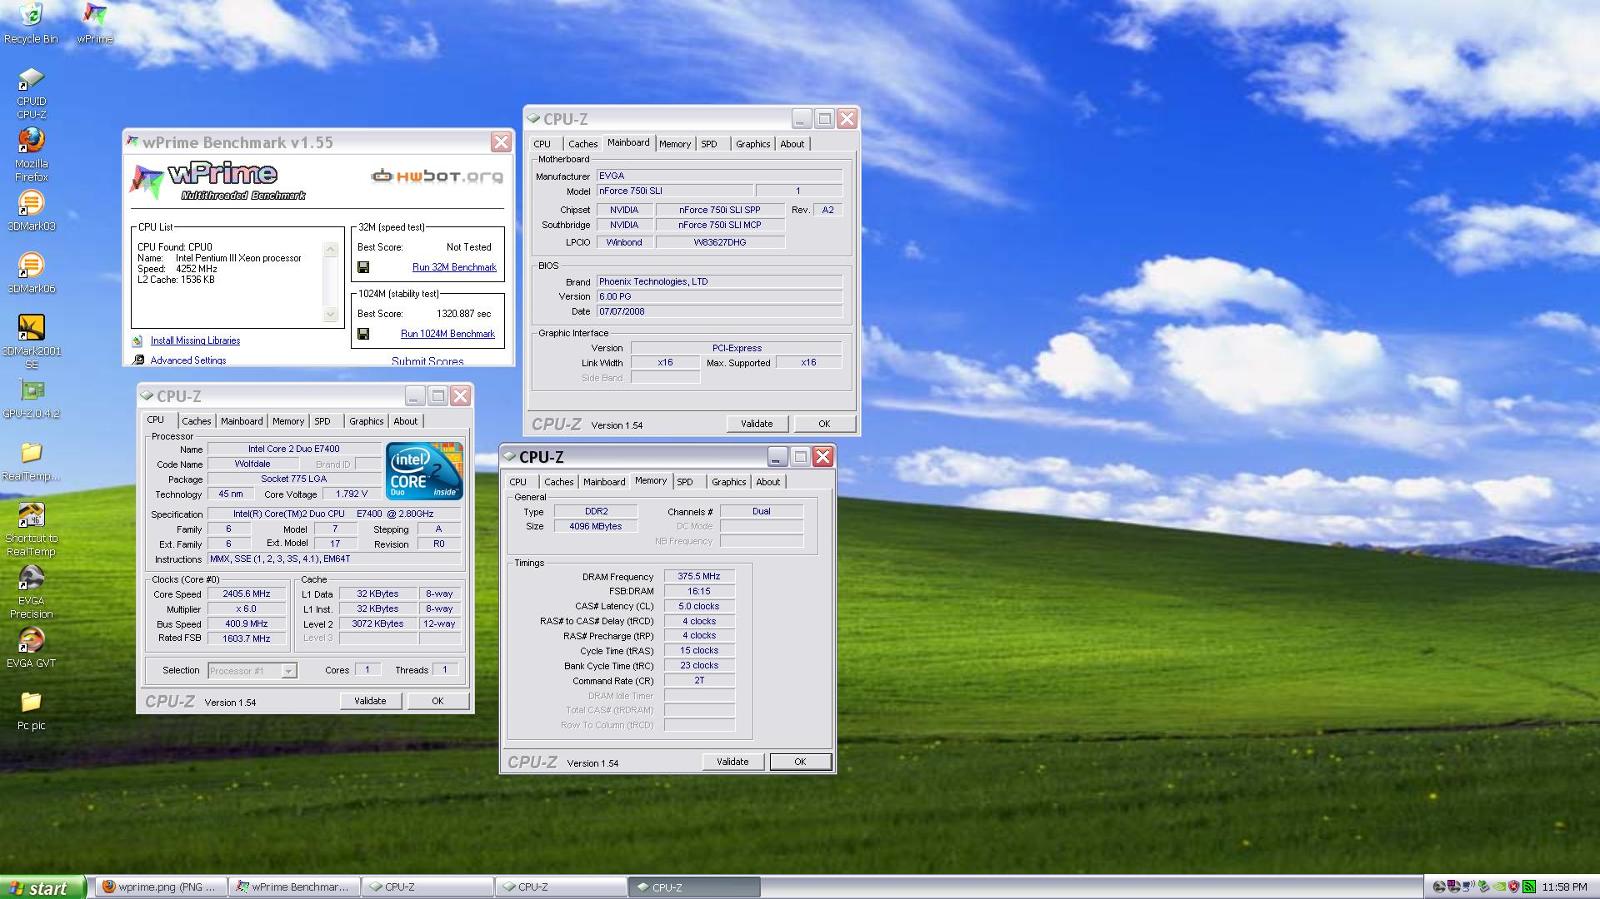Viewport: 1600px width, 899px height.
Task: Click the CPU List scrollbar down arrow
Action: 331,314
